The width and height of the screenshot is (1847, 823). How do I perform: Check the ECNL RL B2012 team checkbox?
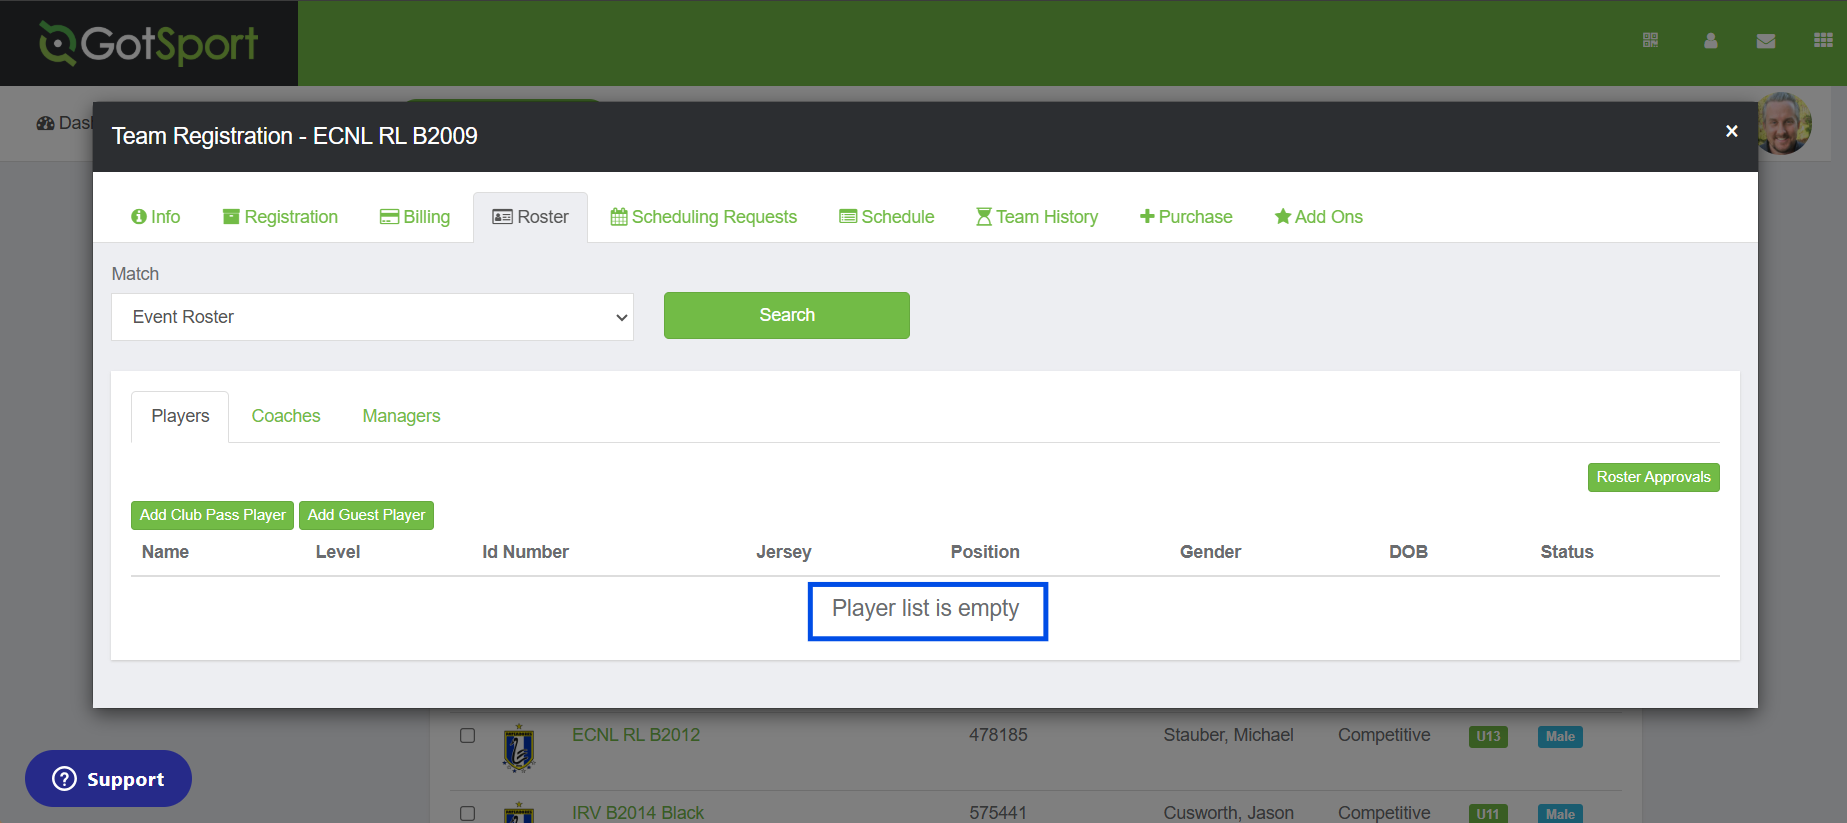point(467,736)
